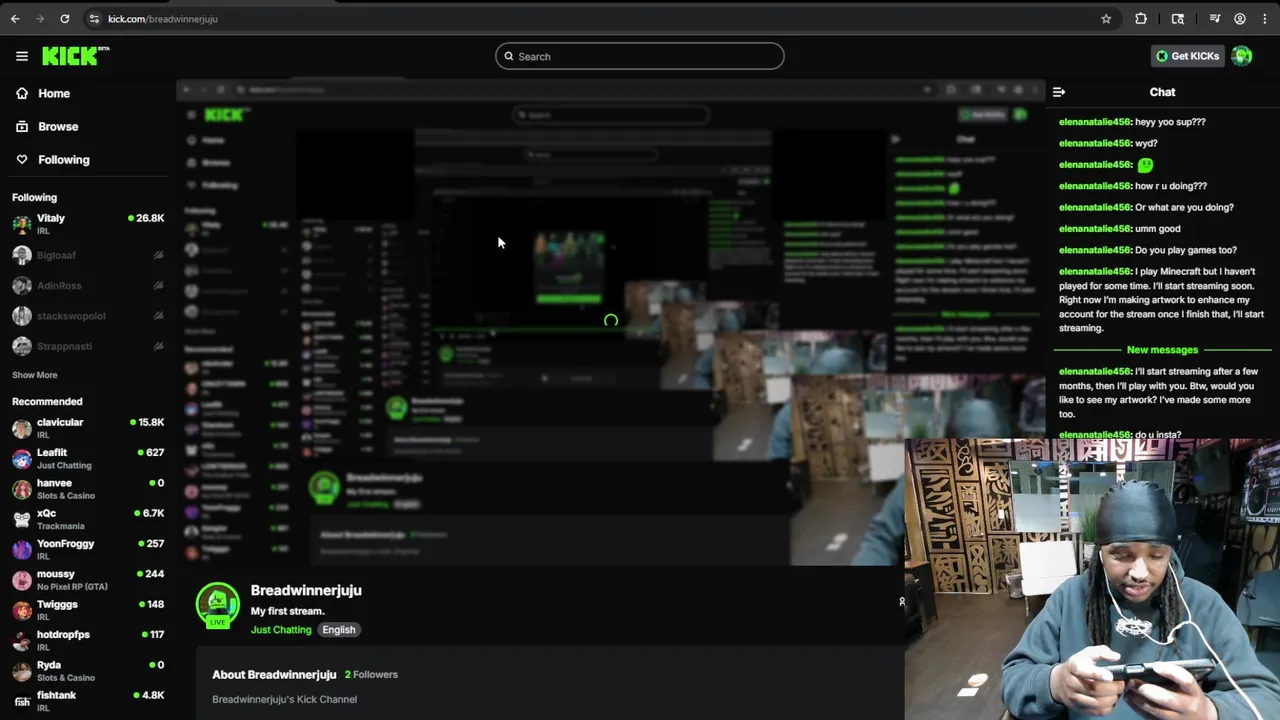This screenshot has height=720, width=1280.
Task: Open the media controls icon
Action: pos(1215,19)
